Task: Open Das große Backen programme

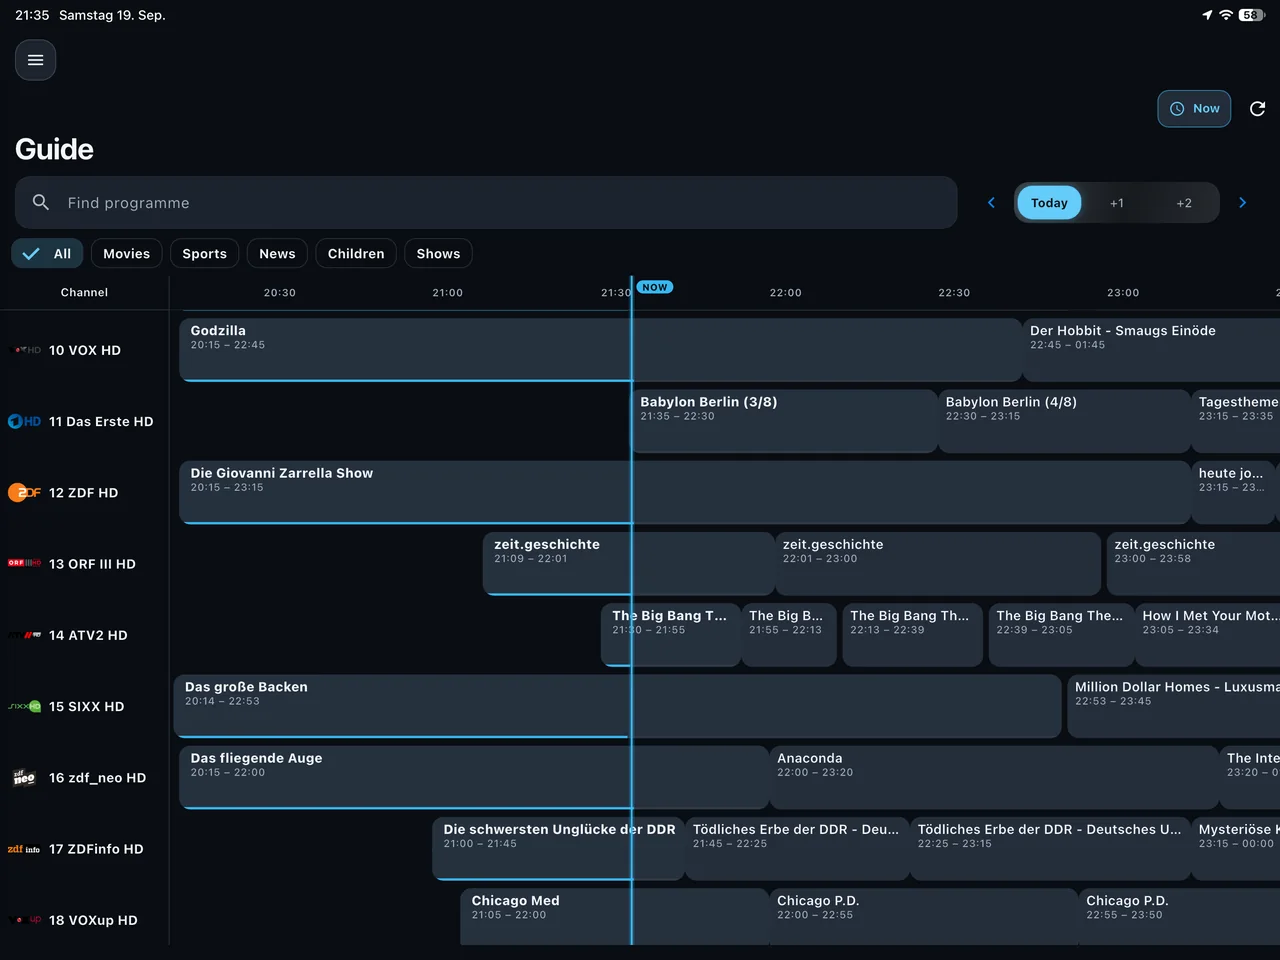Action: pyautogui.click(x=618, y=706)
